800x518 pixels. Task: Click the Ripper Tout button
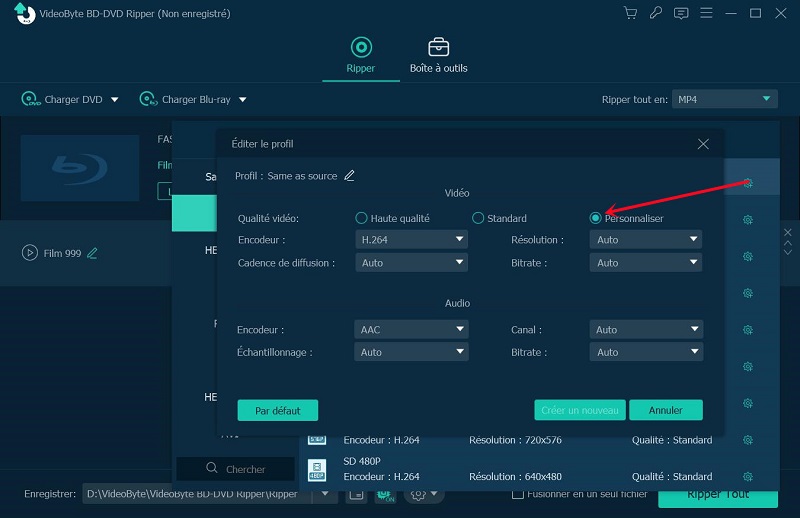pyautogui.click(x=718, y=499)
